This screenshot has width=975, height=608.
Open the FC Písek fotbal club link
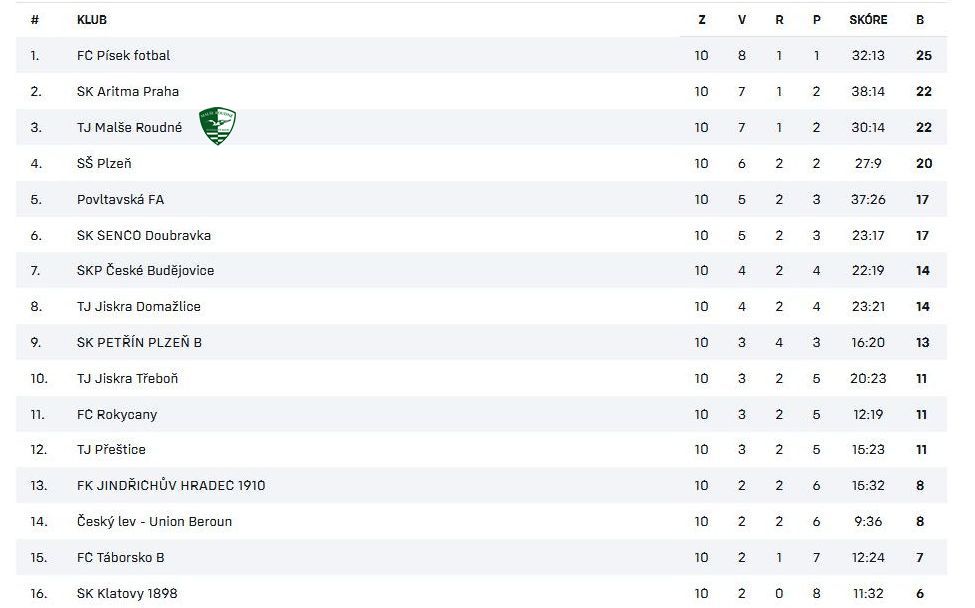pyautogui.click(x=123, y=55)
